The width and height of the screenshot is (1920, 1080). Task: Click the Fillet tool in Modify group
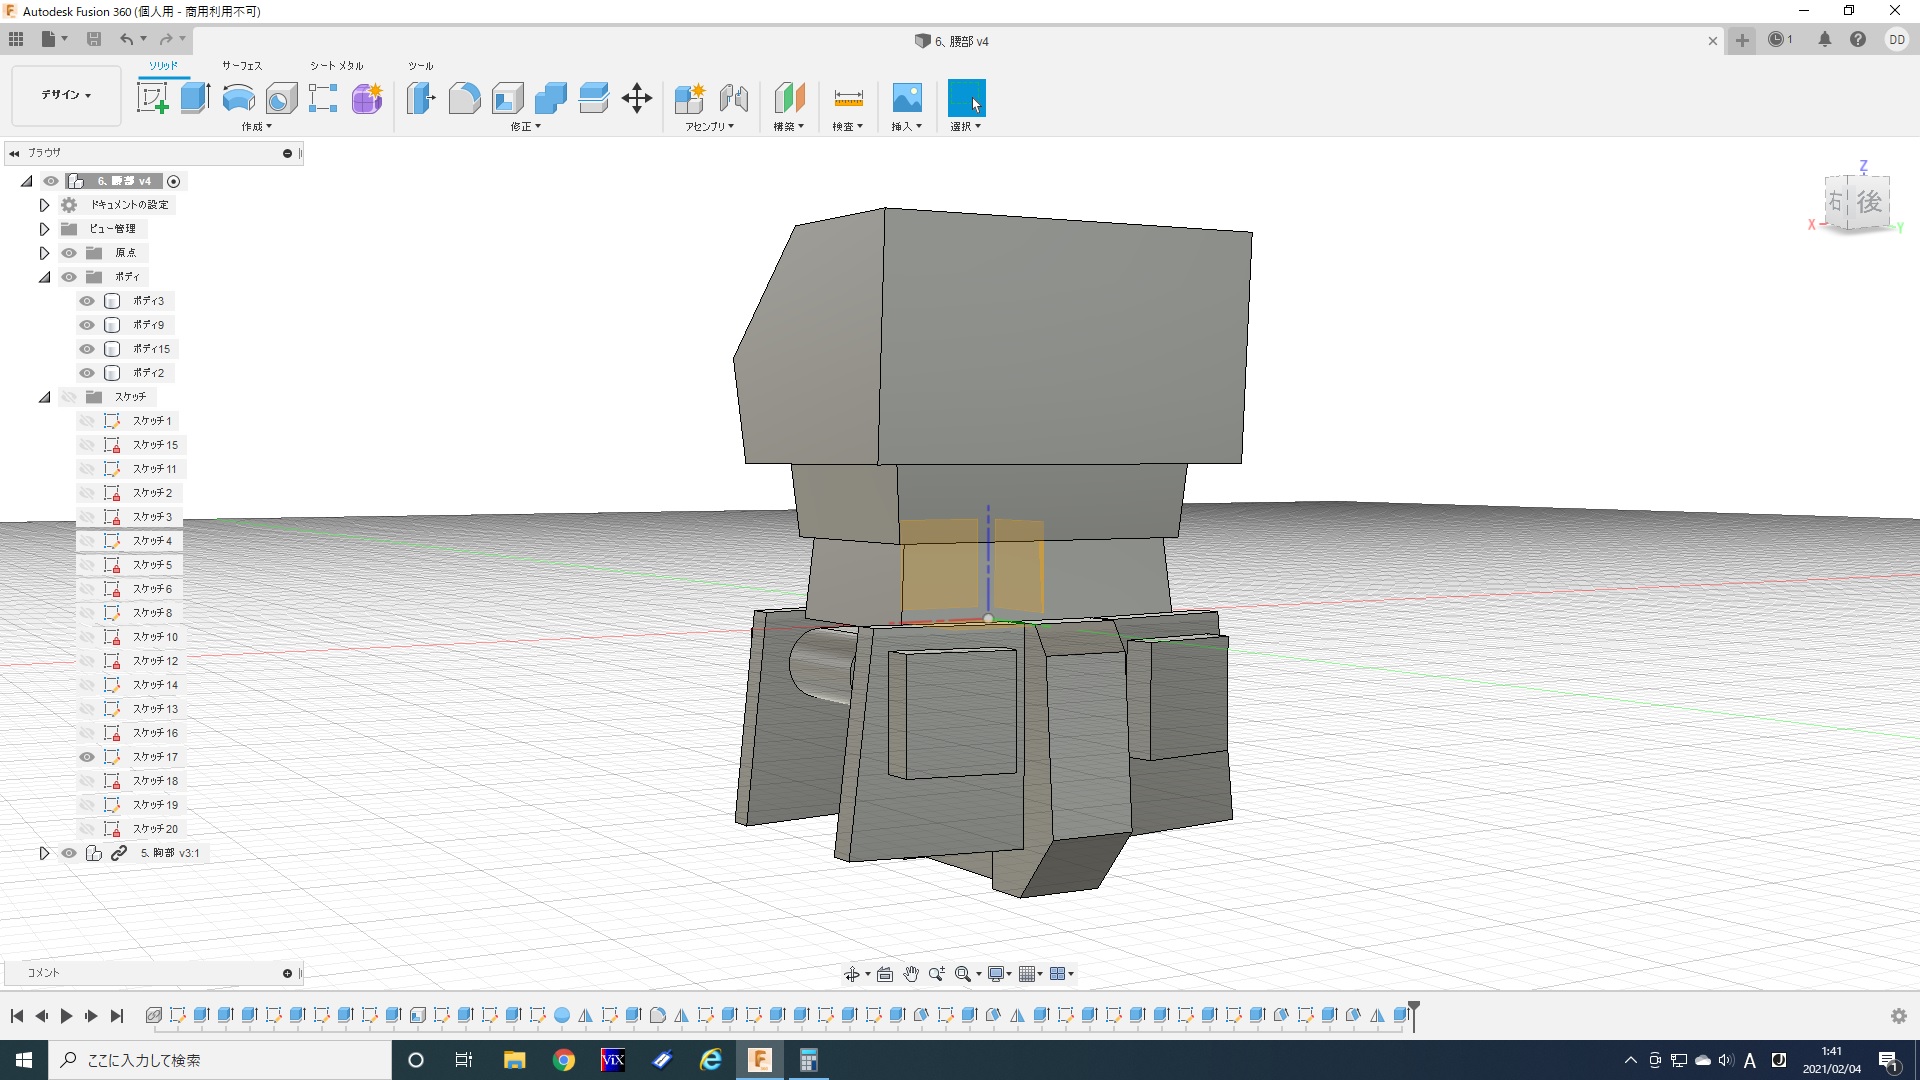pyautogui.click(x=464, y=98)
